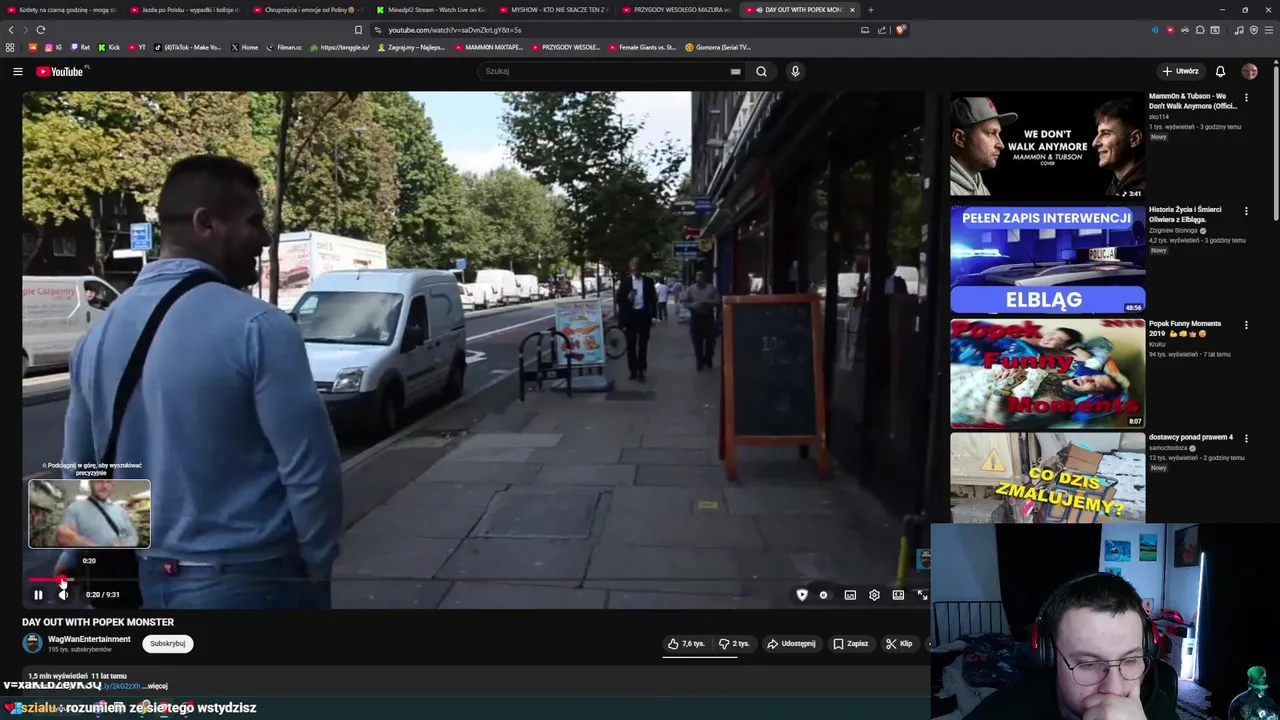Image resolution: width=1280 pixels, height=720 pixels.
Task: Open the X Home bookmark
Action: [x=244, y=47]
